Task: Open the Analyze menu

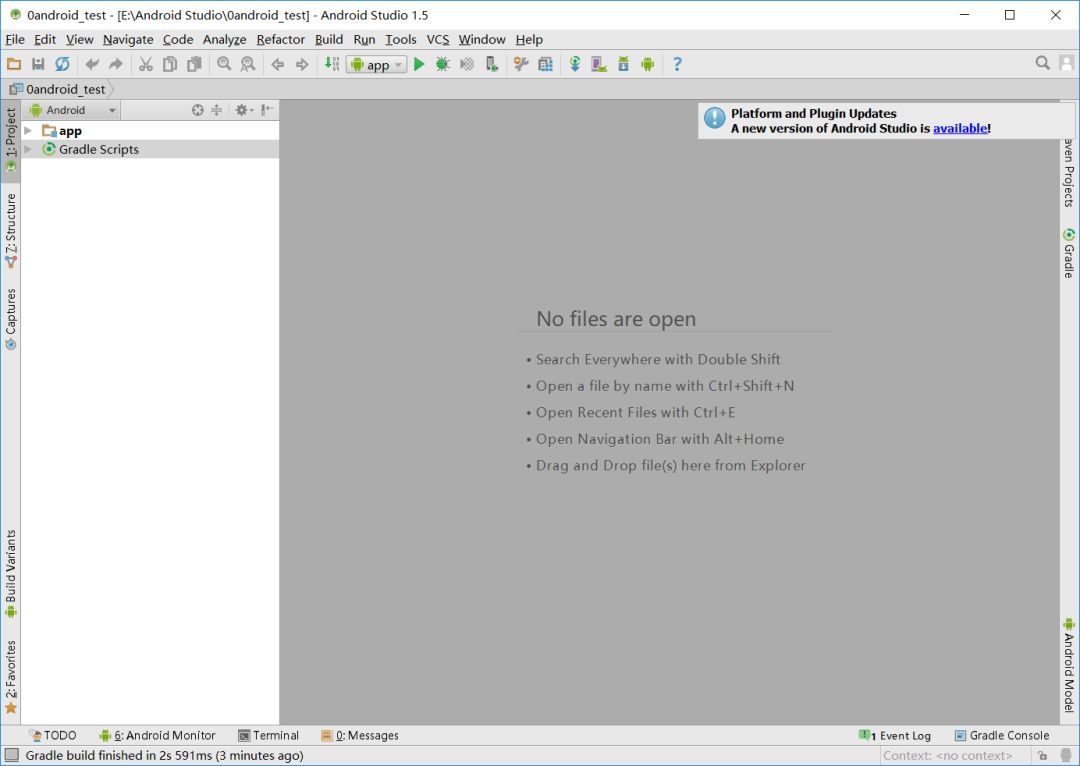Action: [225, 39]
